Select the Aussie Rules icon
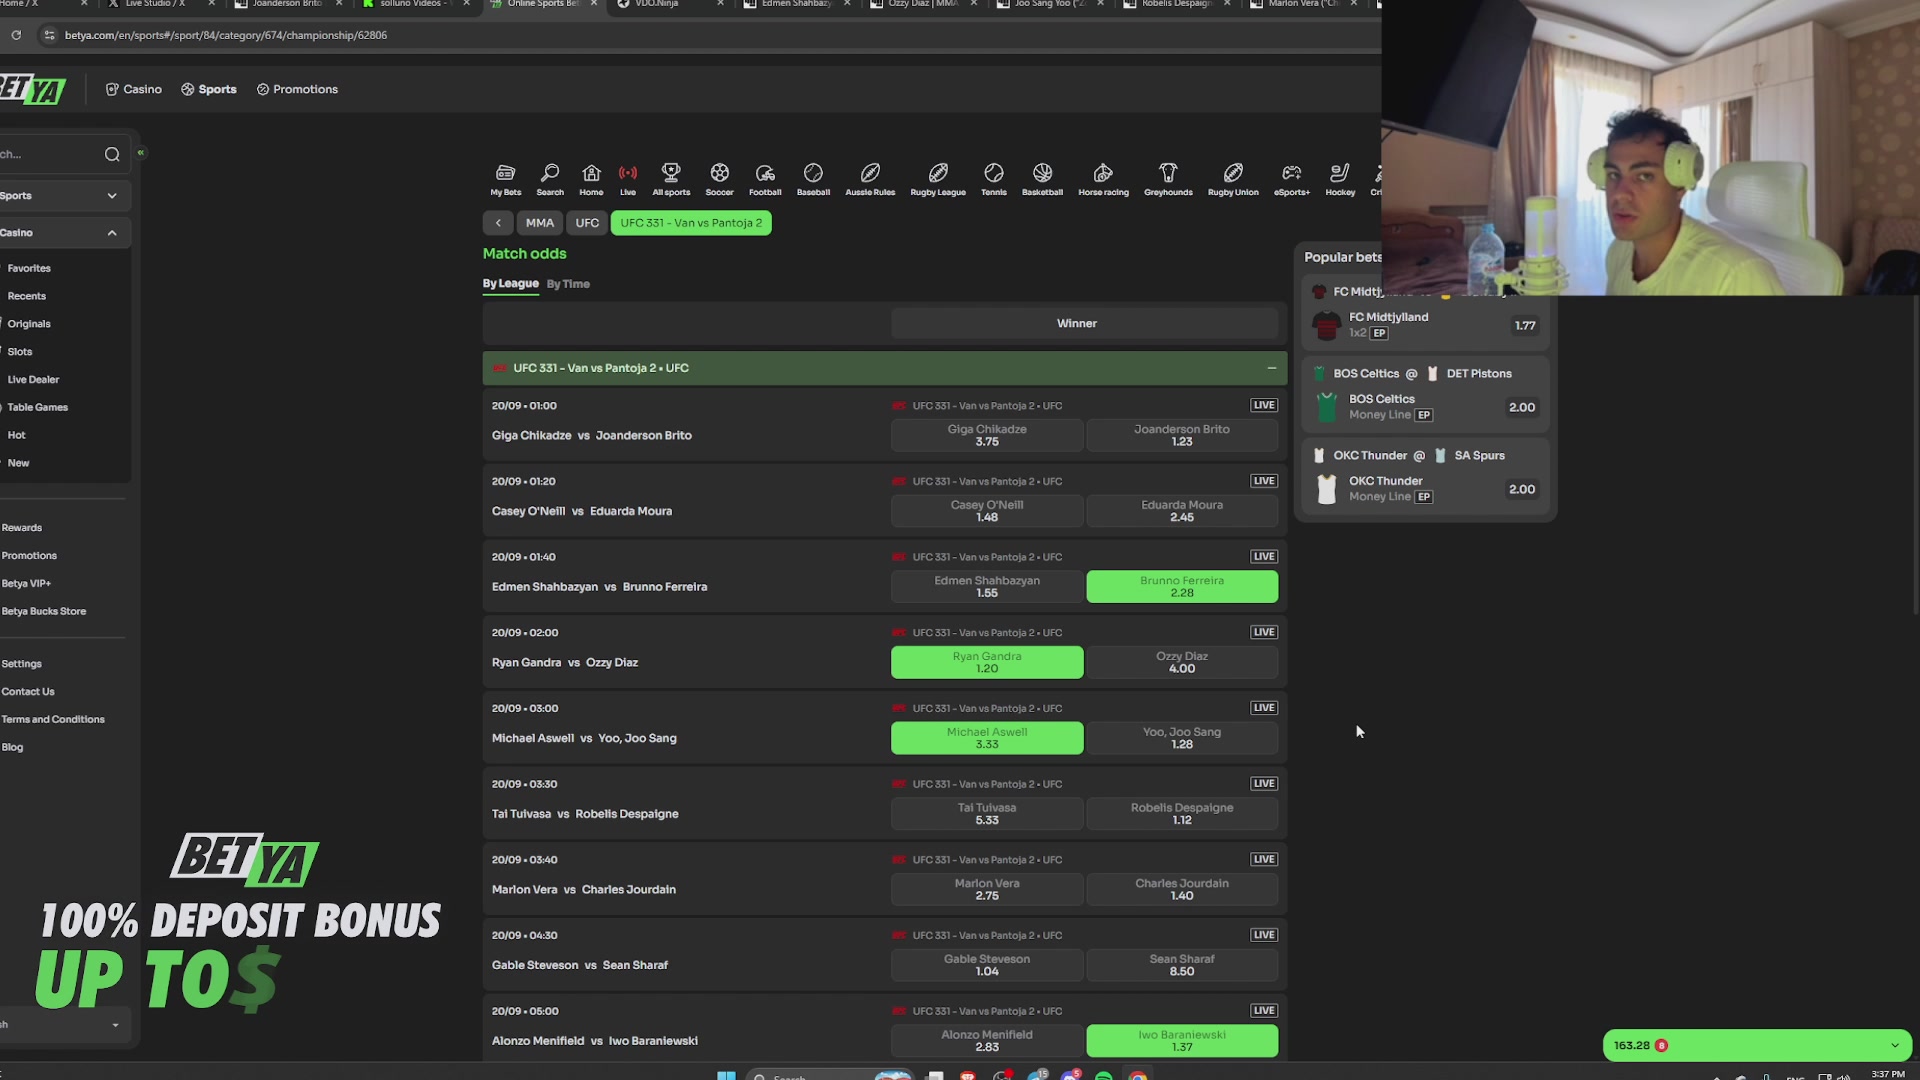The image size is (1920, 1080). [x=870, y=180]
